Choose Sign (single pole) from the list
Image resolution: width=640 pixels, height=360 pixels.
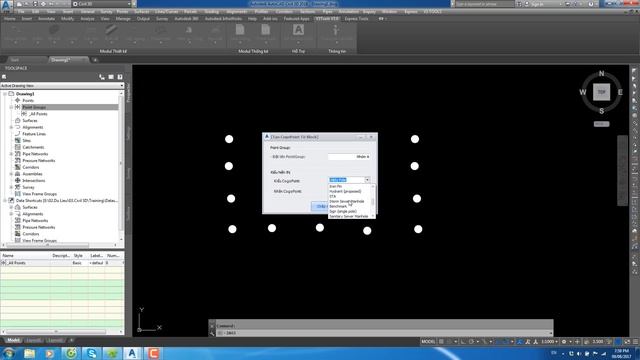[343, 211]
